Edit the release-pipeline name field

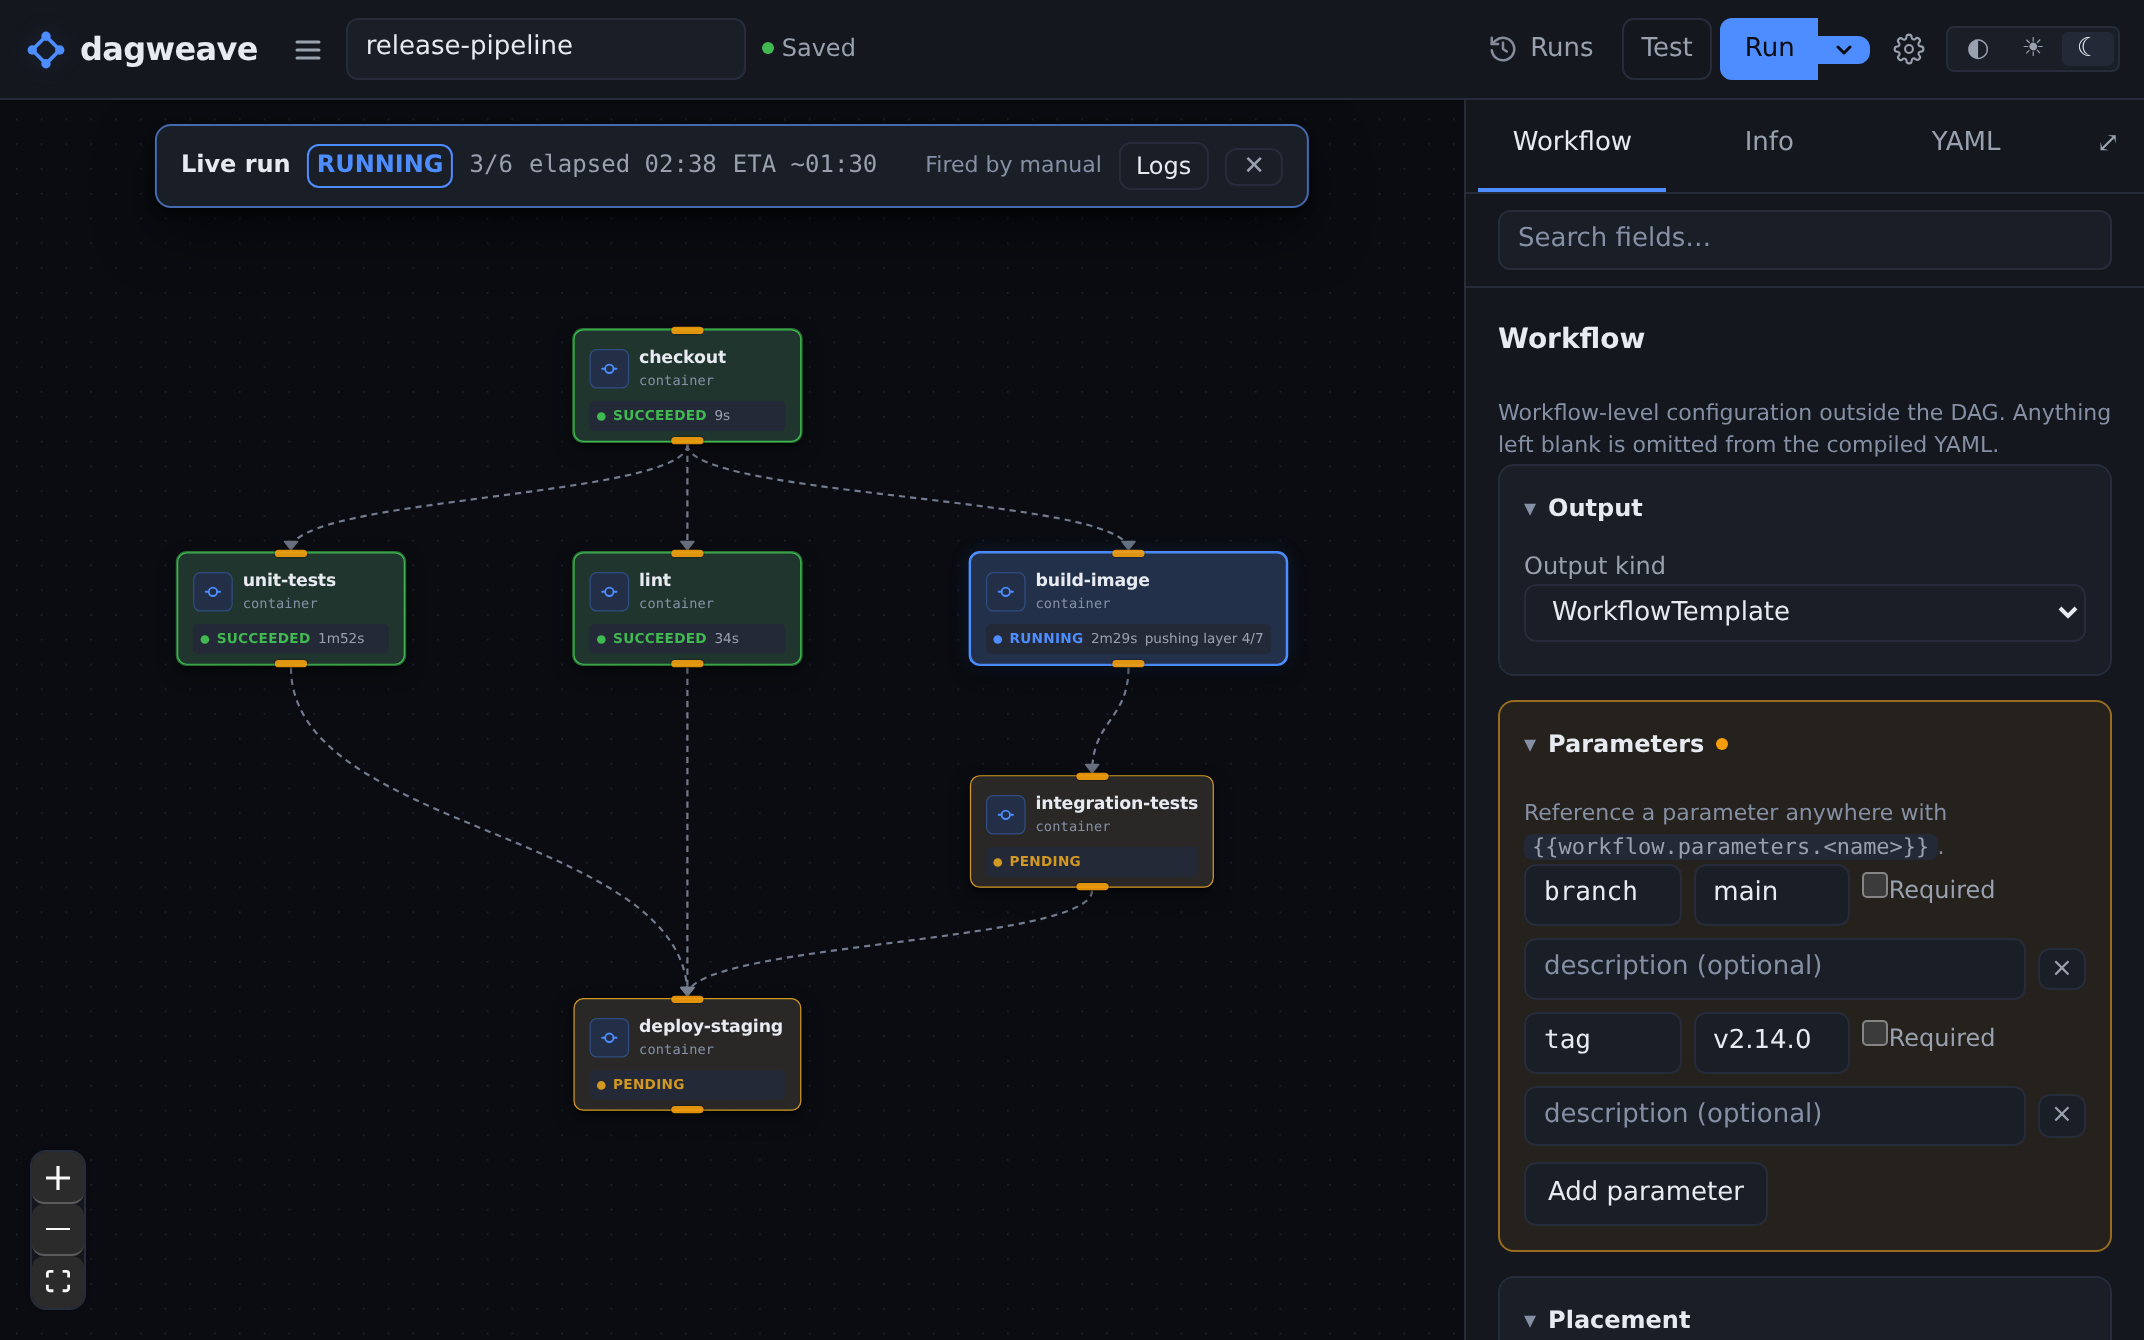click(546, 48)
